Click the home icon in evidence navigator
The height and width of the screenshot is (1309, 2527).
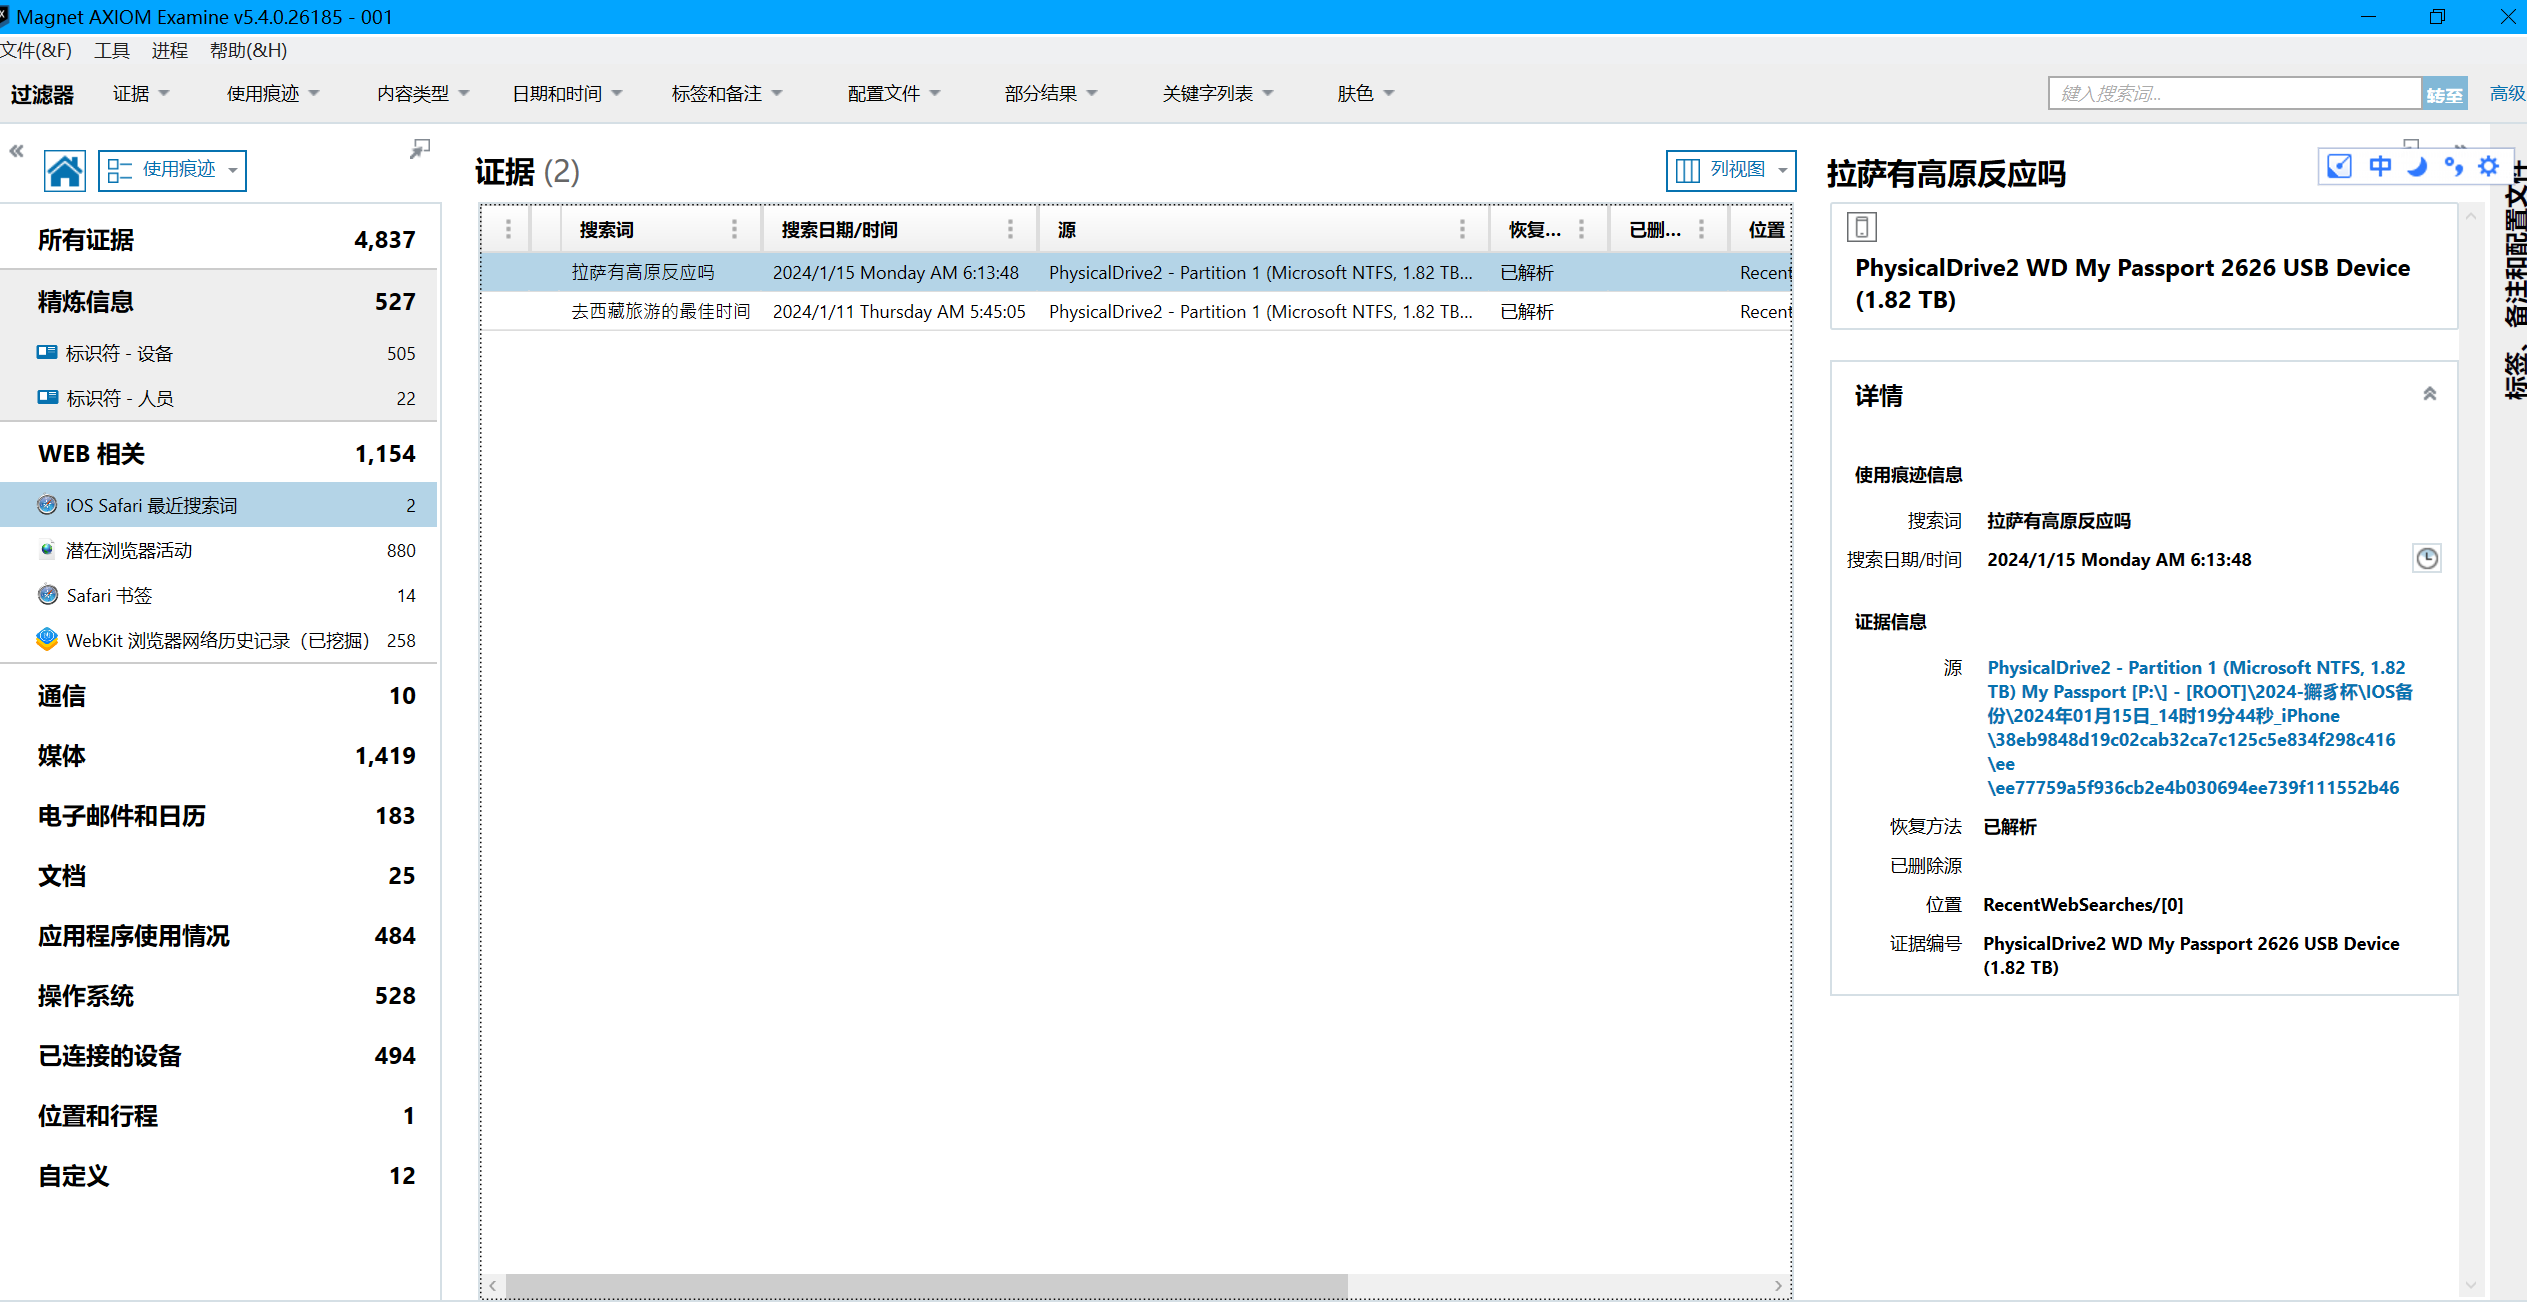(x=64, y=171)
